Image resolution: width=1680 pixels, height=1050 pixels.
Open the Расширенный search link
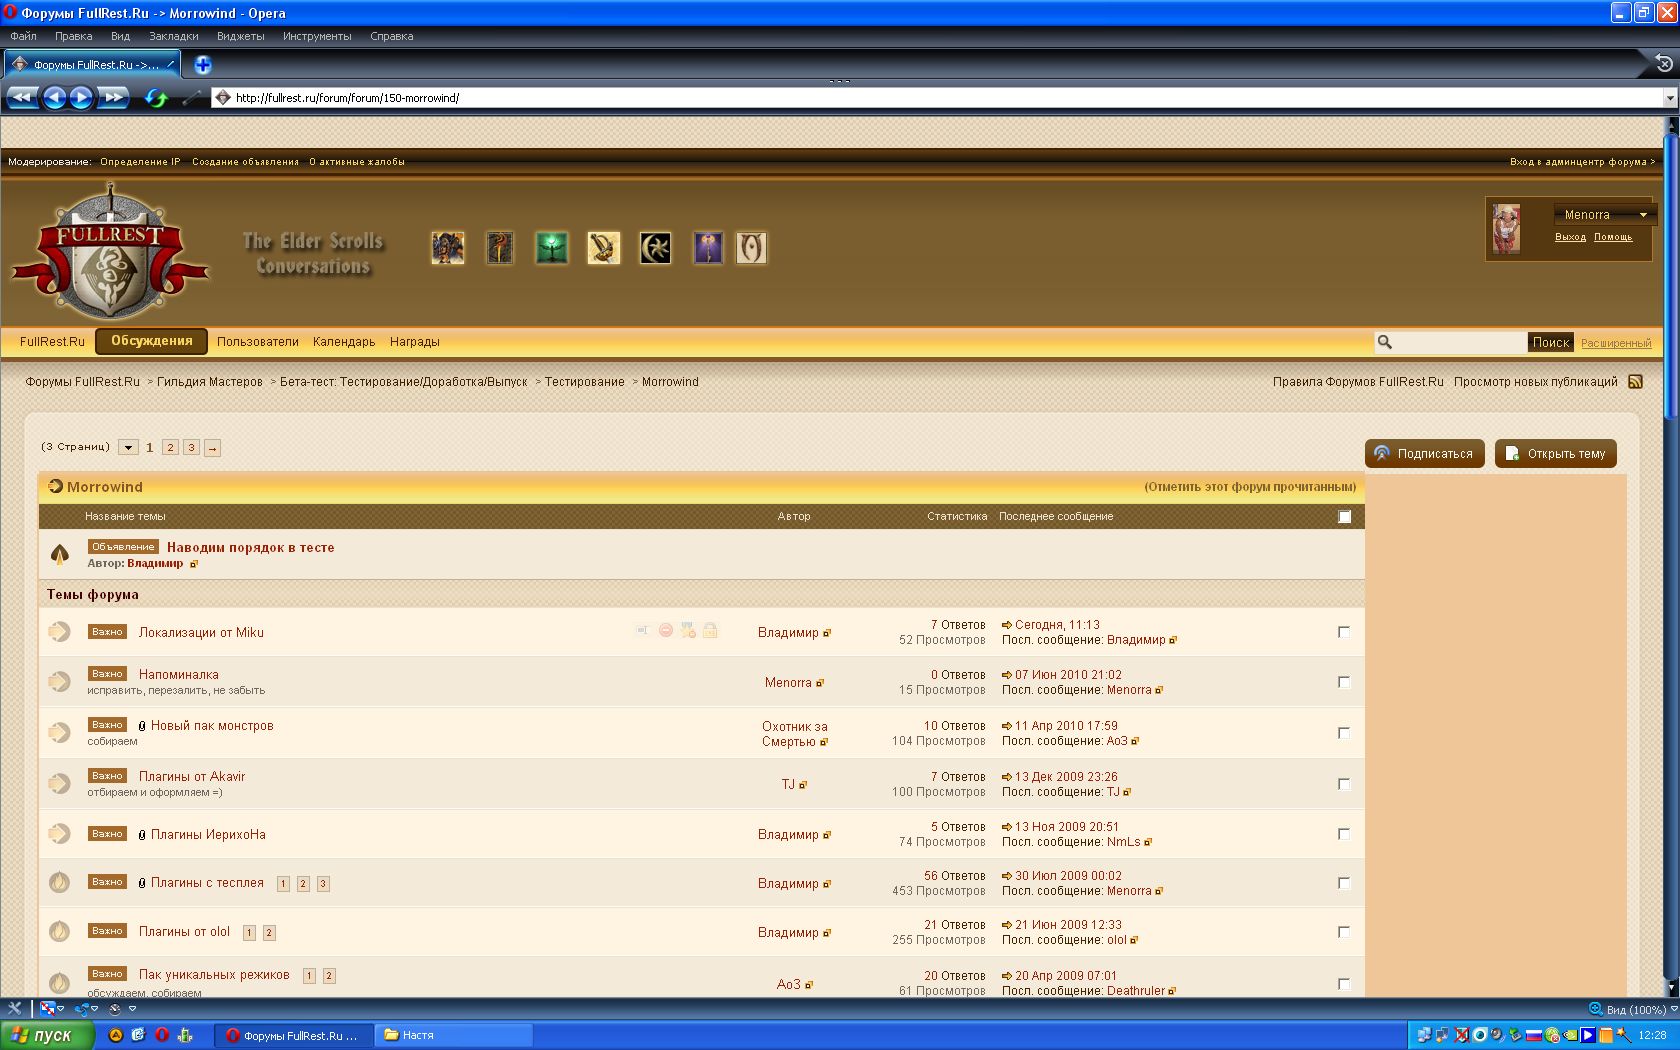pyautogui.click(x=1616, y=343)
